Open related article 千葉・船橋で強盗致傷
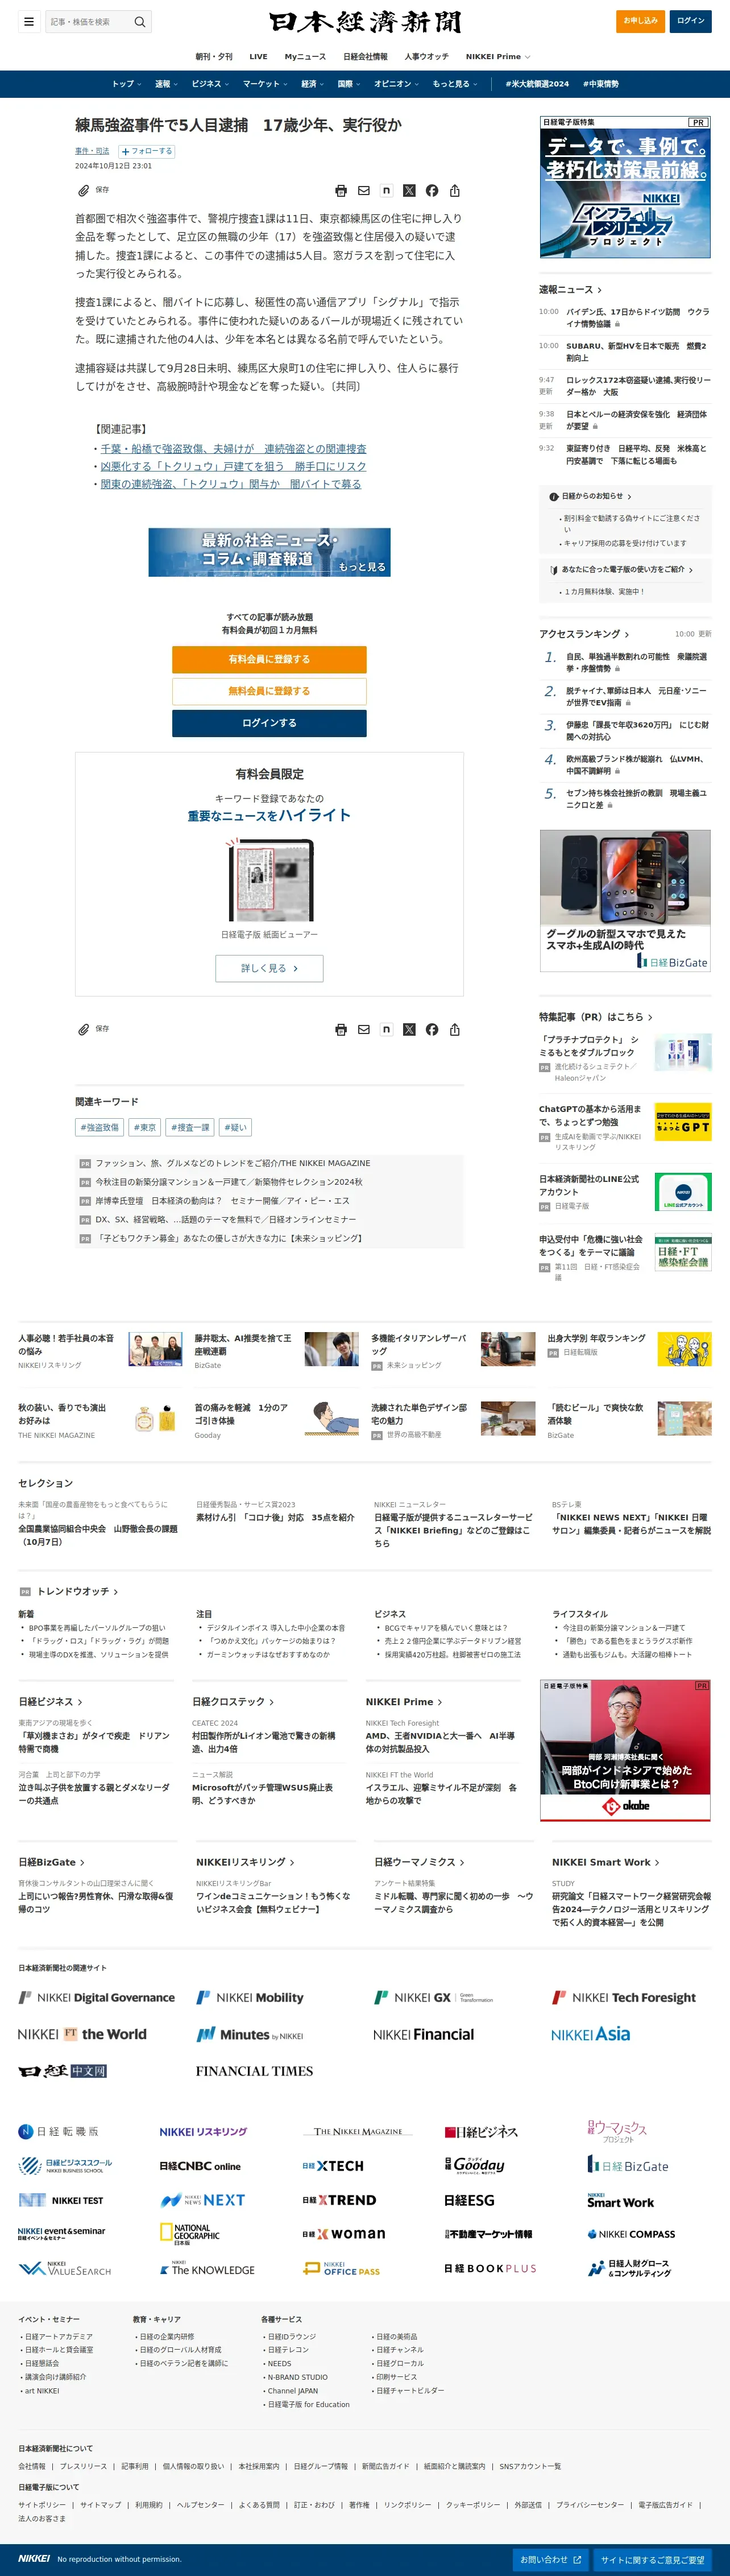The height and width of the screenshot is (2576, 730). (233, 449)
